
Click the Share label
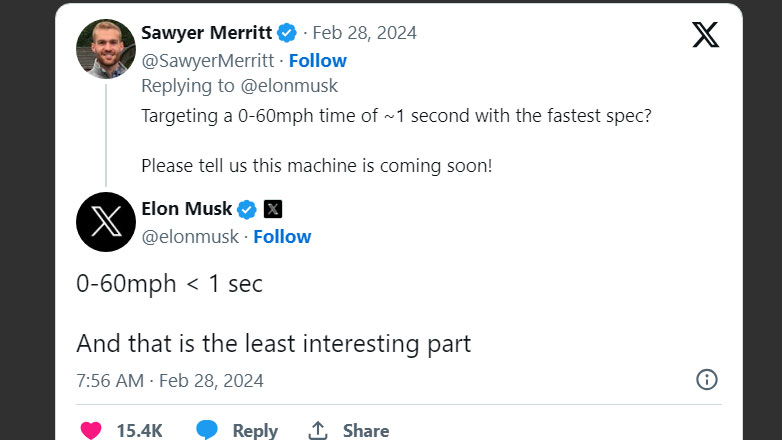click(x=365, y=431)
